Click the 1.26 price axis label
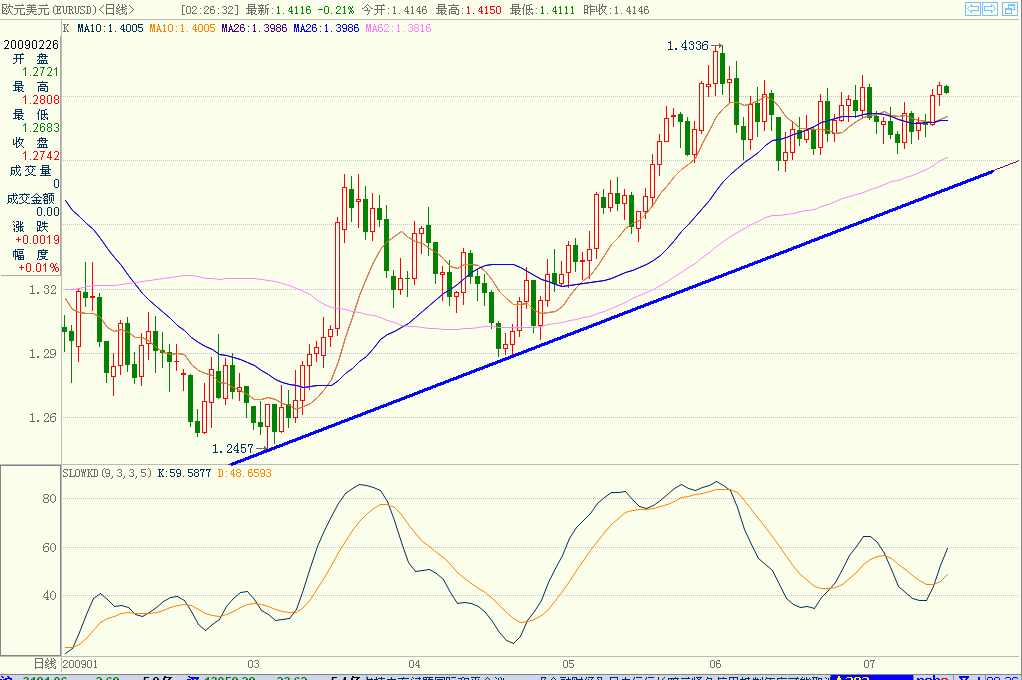1022x680 pixels. (x=43, y=417)
